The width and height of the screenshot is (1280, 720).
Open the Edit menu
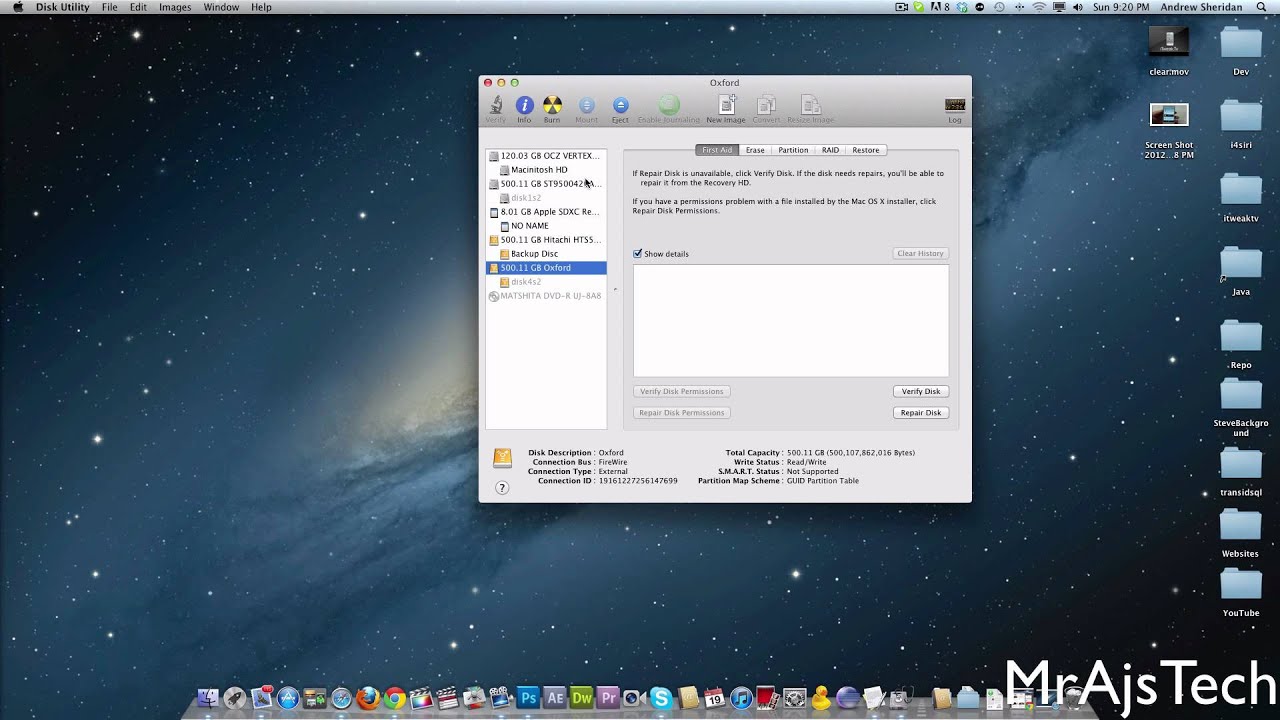pyautogui.click(x=138, y=7)
